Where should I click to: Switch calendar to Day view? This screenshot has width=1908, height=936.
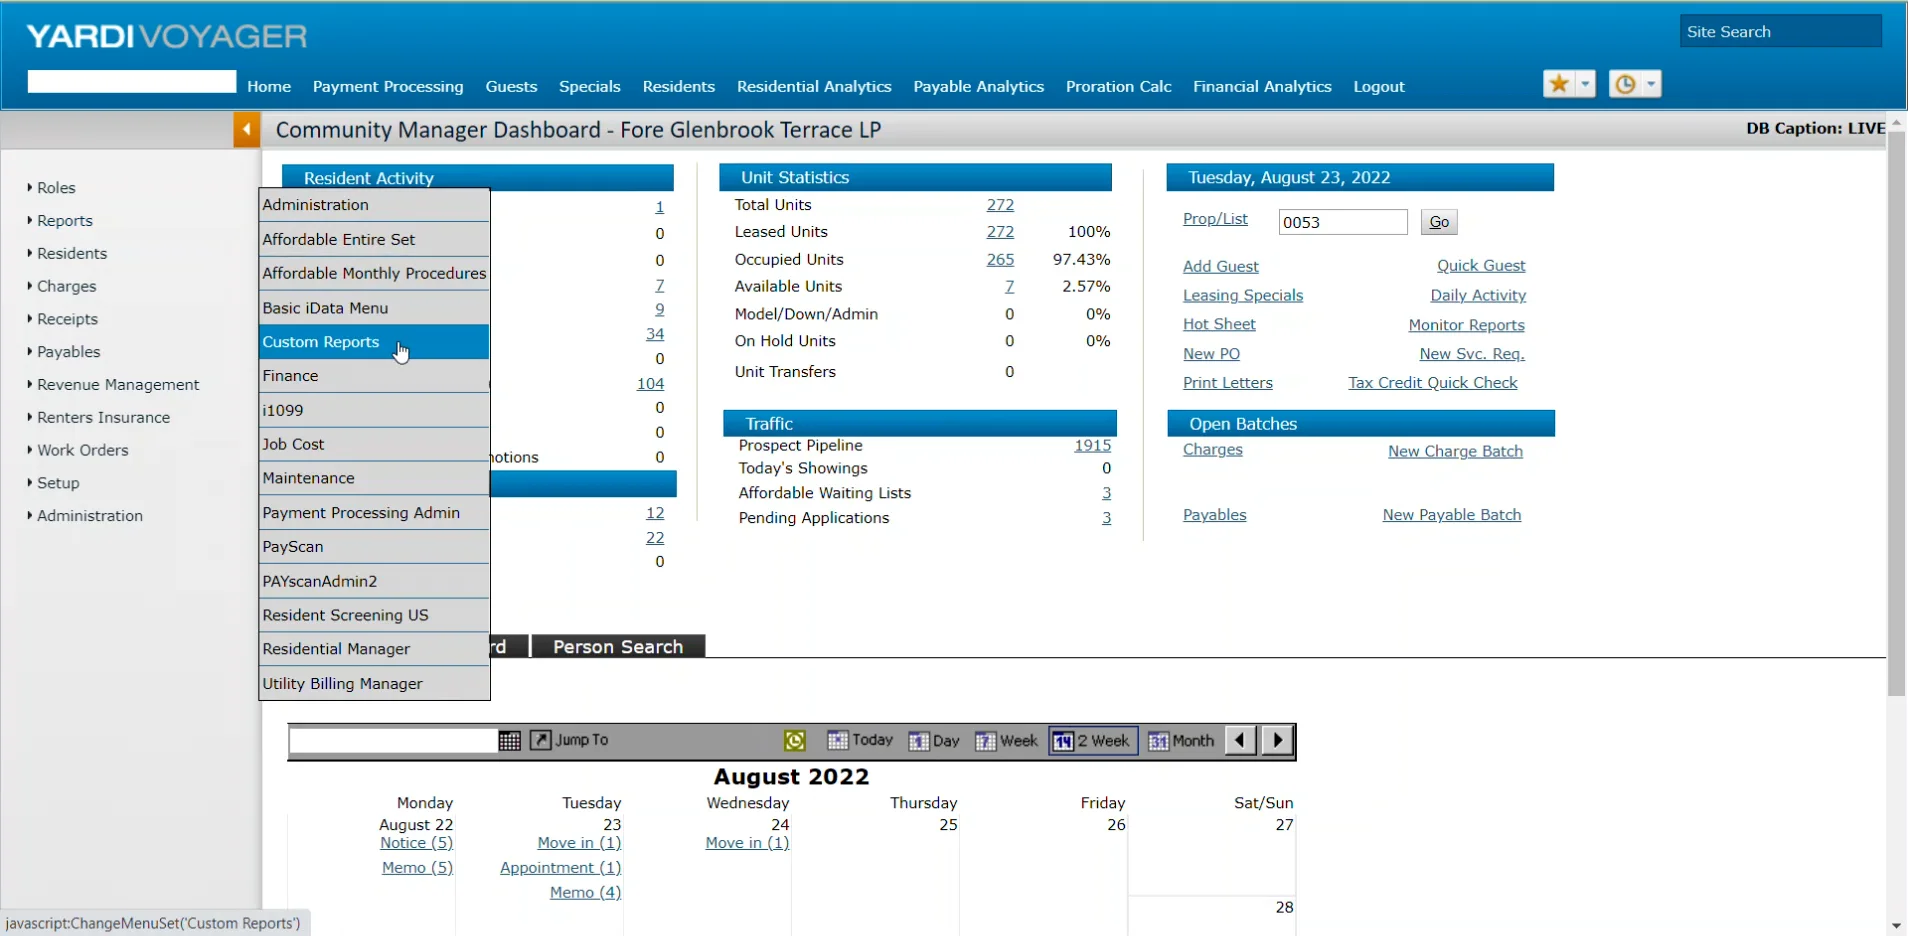tap(934, 740)
